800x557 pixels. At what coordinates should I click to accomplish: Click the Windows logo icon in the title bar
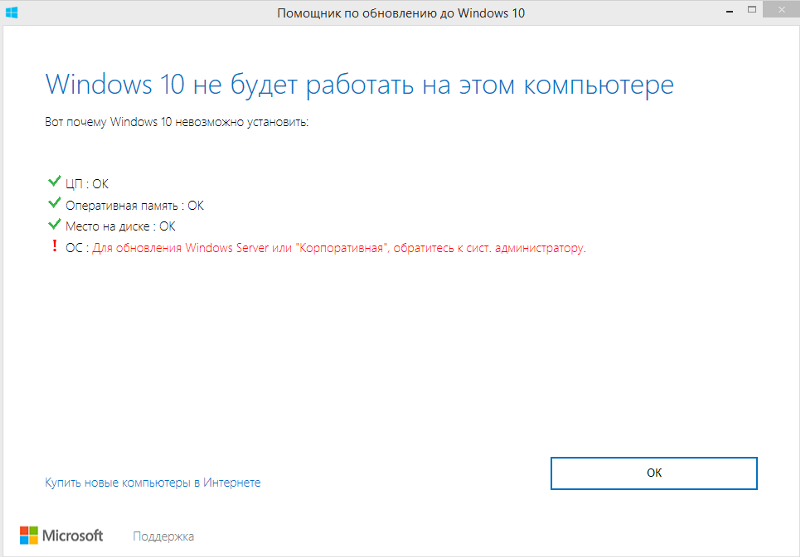coord(12,13)
